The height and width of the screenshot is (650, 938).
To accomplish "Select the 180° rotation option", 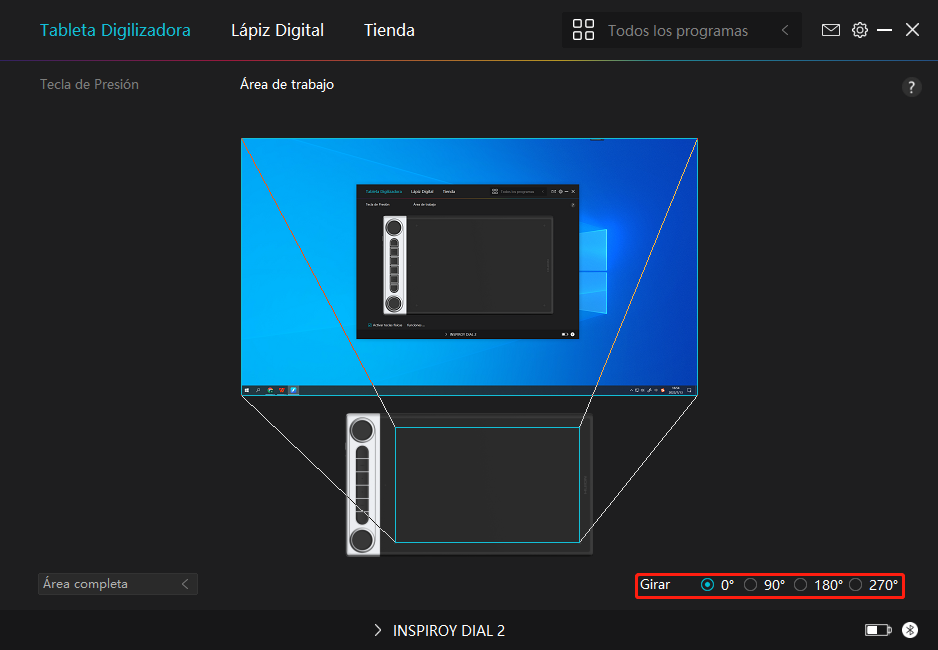I will 801,585.
